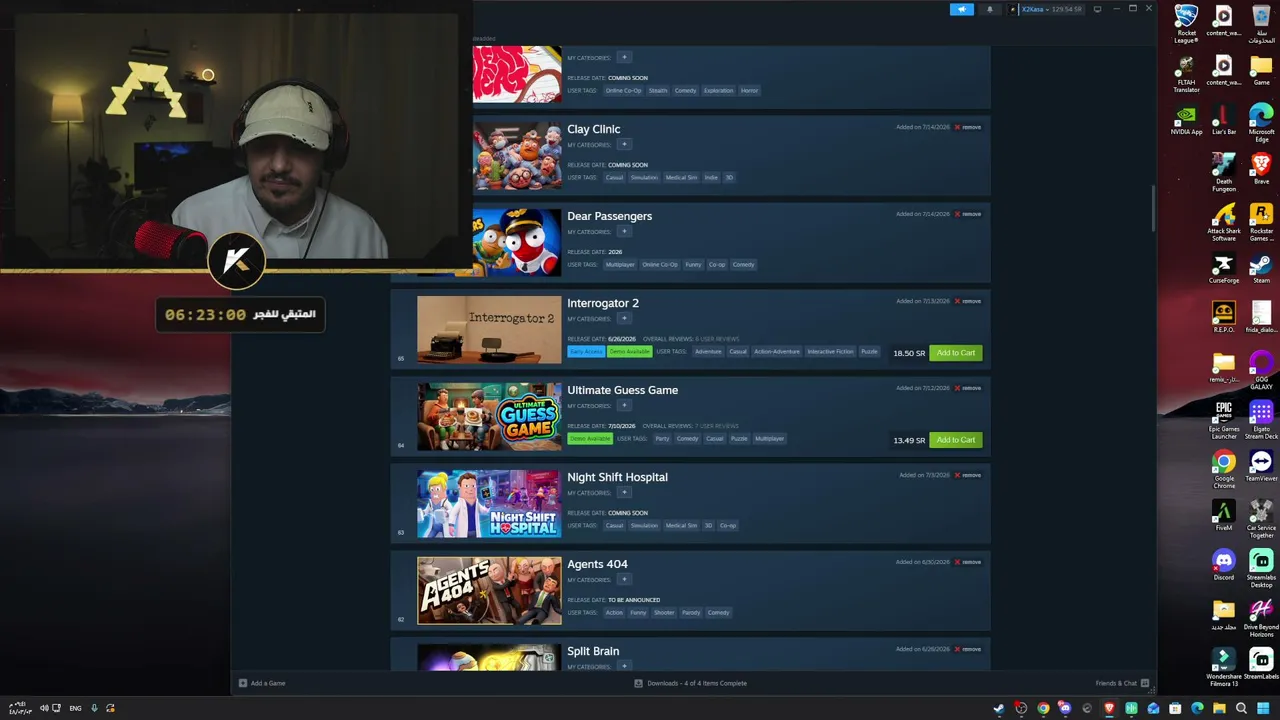
Task: Open File Explorer from taskbar
Action: pyautogui.click(x=1219, y=709)
